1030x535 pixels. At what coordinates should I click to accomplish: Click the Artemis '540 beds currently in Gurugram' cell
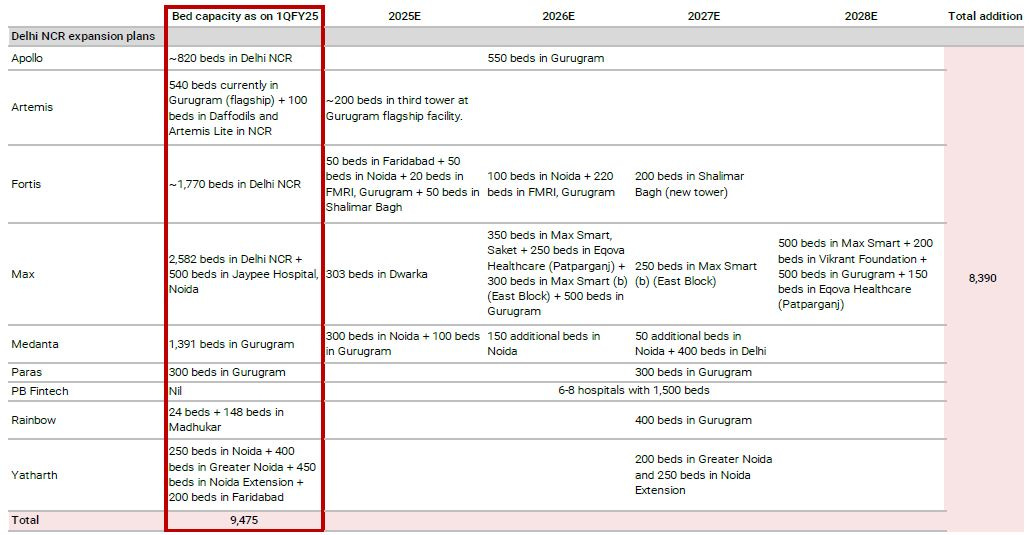pos(238,108)
